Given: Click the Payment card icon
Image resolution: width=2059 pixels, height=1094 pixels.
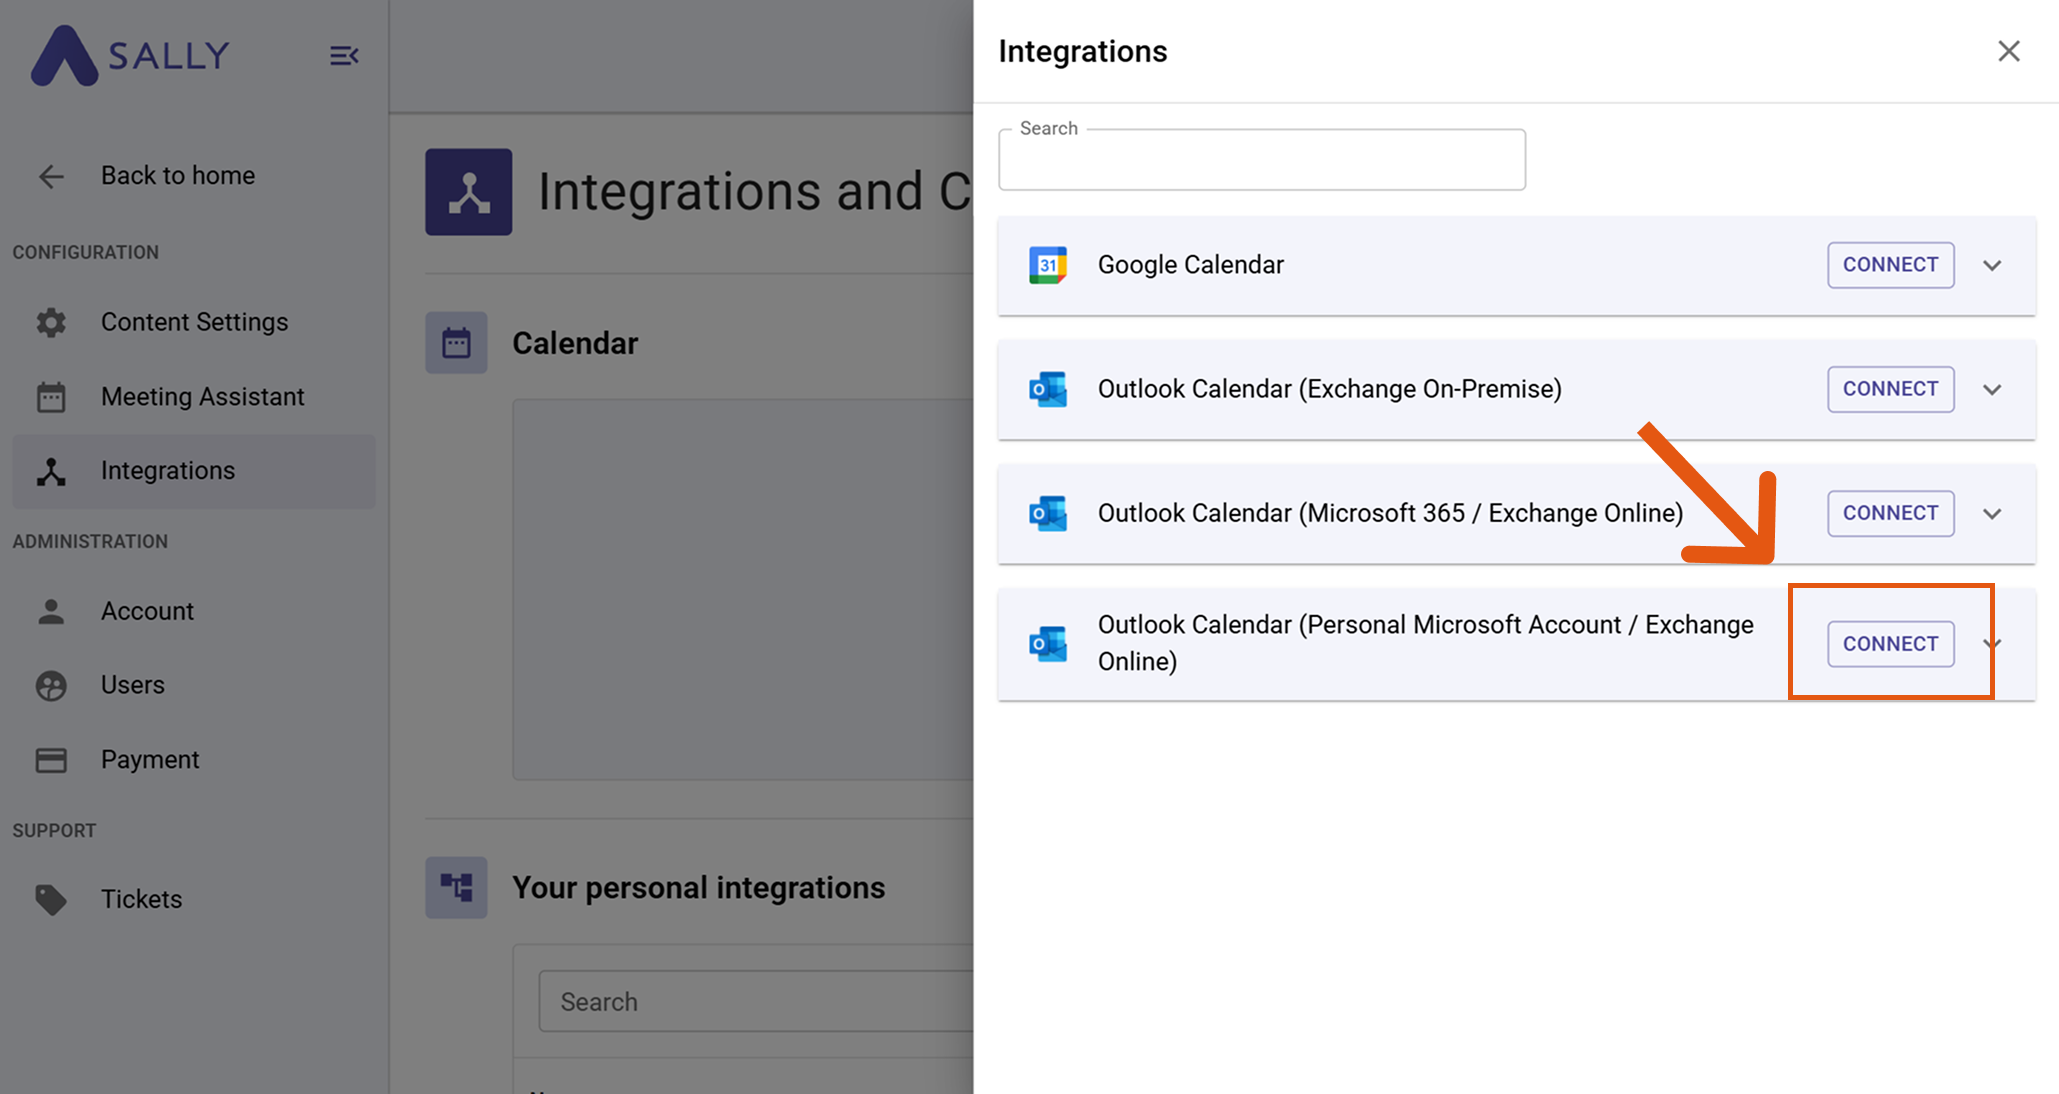Looking at the screenshot, I should point(51,760).
